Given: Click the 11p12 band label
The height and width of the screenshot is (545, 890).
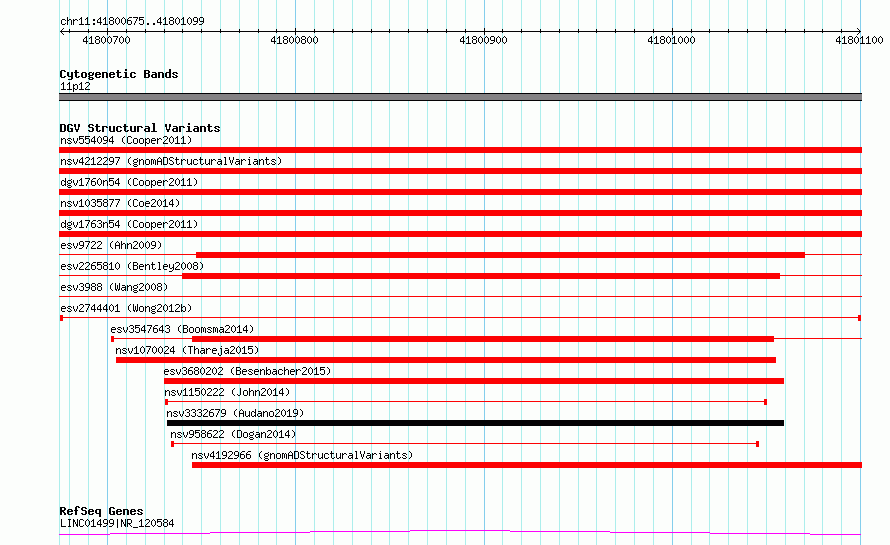Looking at the screenshot, I should 75,86.
